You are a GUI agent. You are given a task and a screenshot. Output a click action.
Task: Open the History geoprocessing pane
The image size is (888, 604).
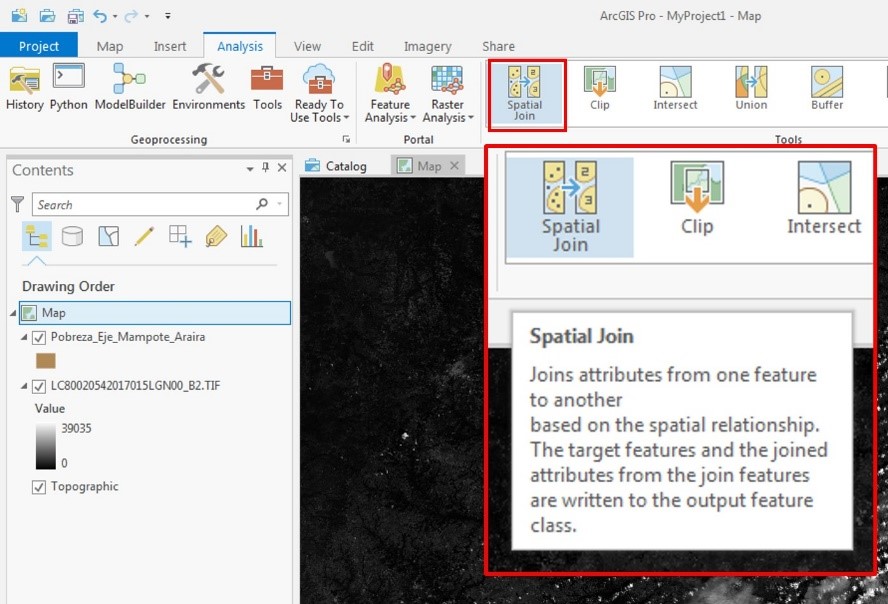24,87
